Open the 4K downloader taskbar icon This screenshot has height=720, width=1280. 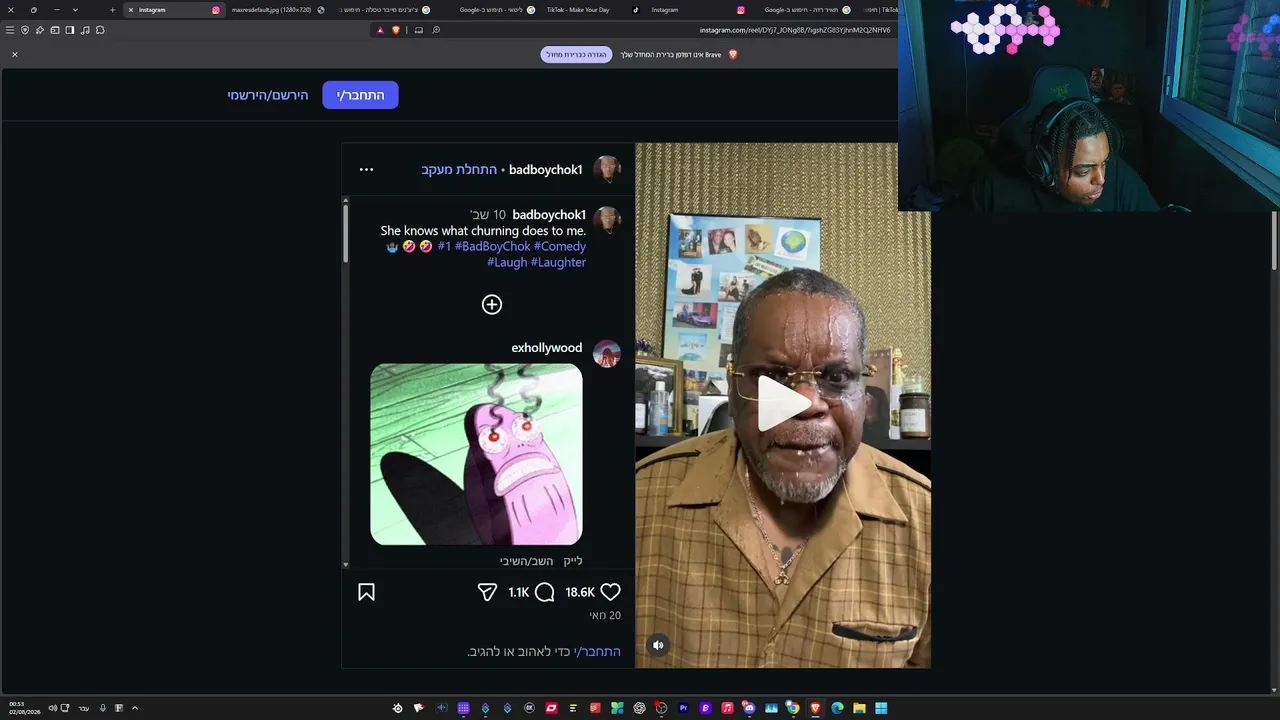(530, 708)
